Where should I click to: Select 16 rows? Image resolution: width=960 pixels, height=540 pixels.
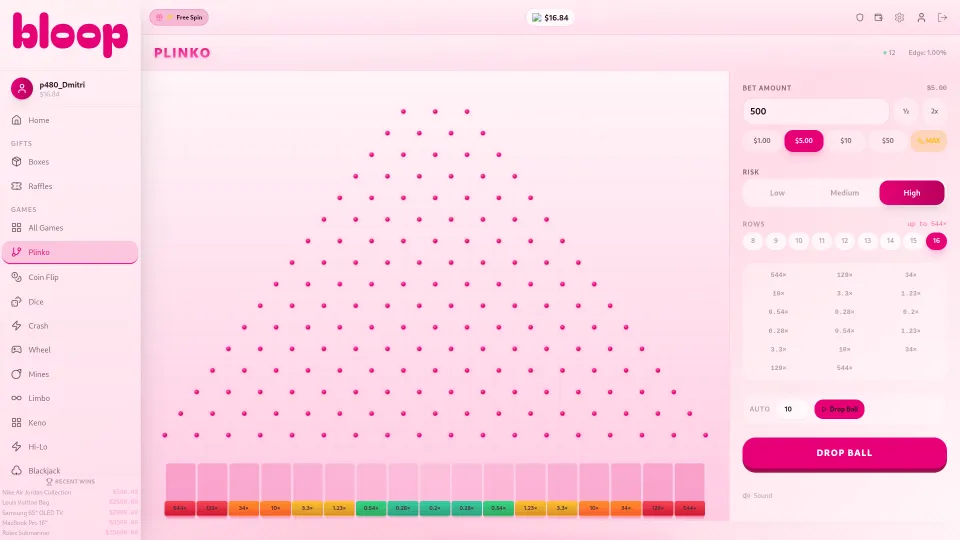(936, 241)
